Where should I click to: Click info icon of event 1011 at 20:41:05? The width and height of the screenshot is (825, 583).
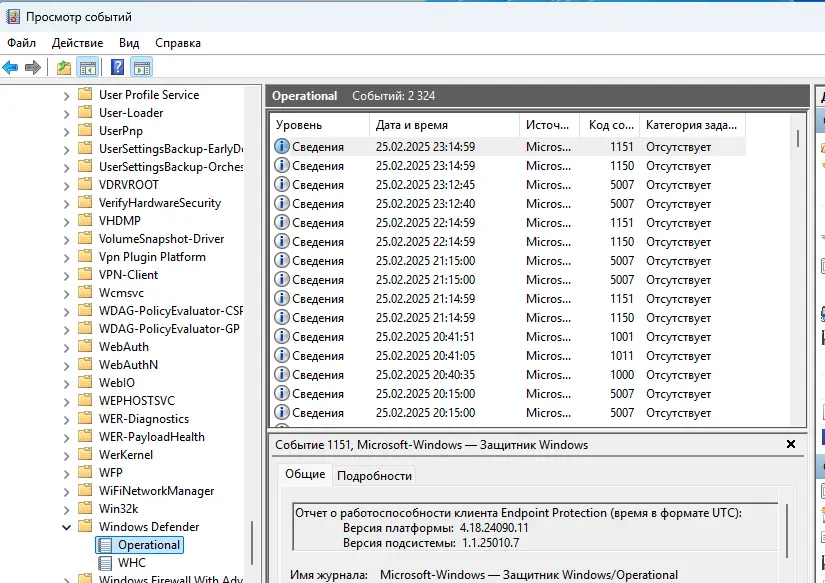coord(282,356)
